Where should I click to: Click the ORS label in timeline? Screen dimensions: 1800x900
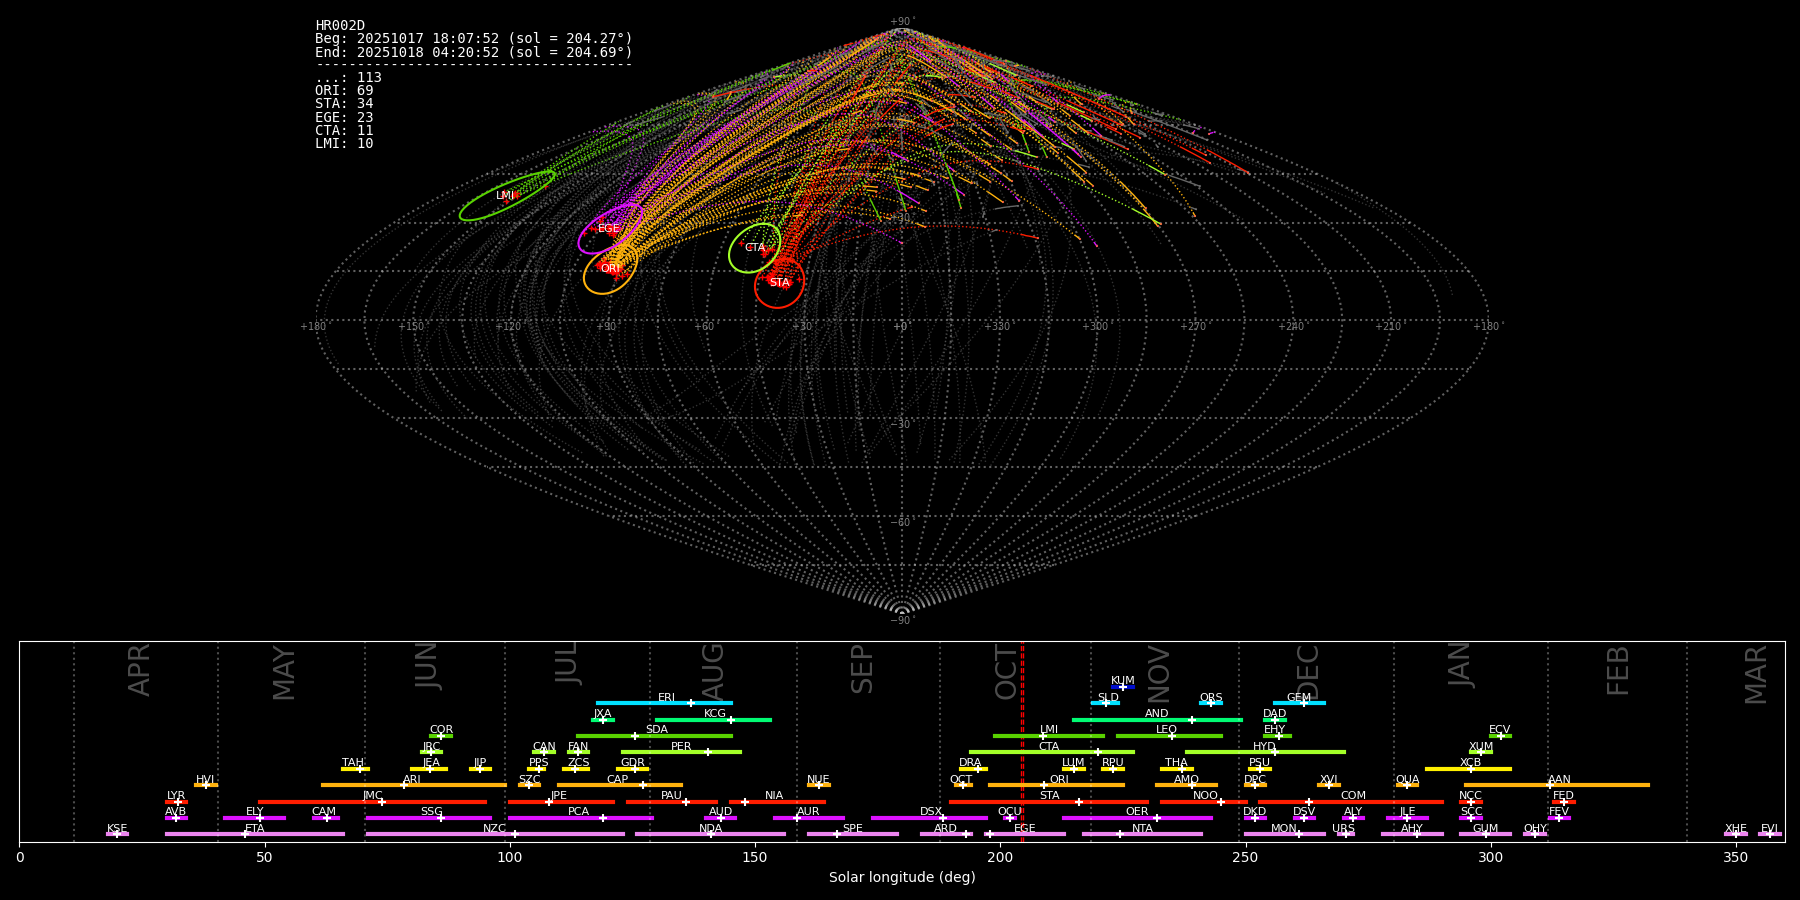(1211, 698)
